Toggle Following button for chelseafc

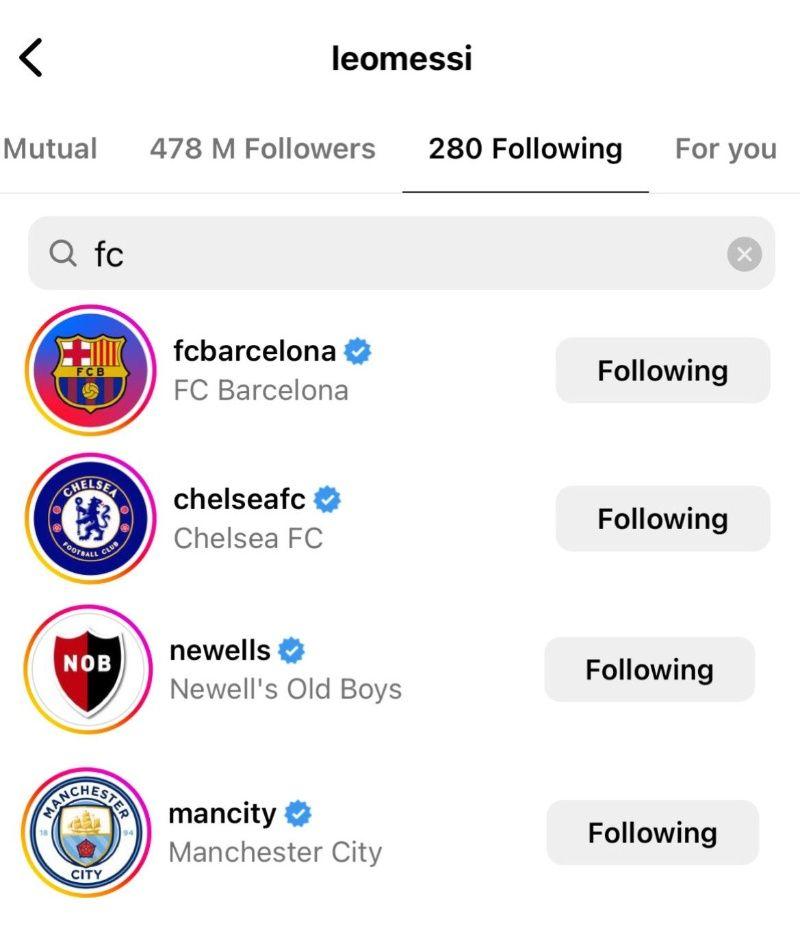pos(662,519)
